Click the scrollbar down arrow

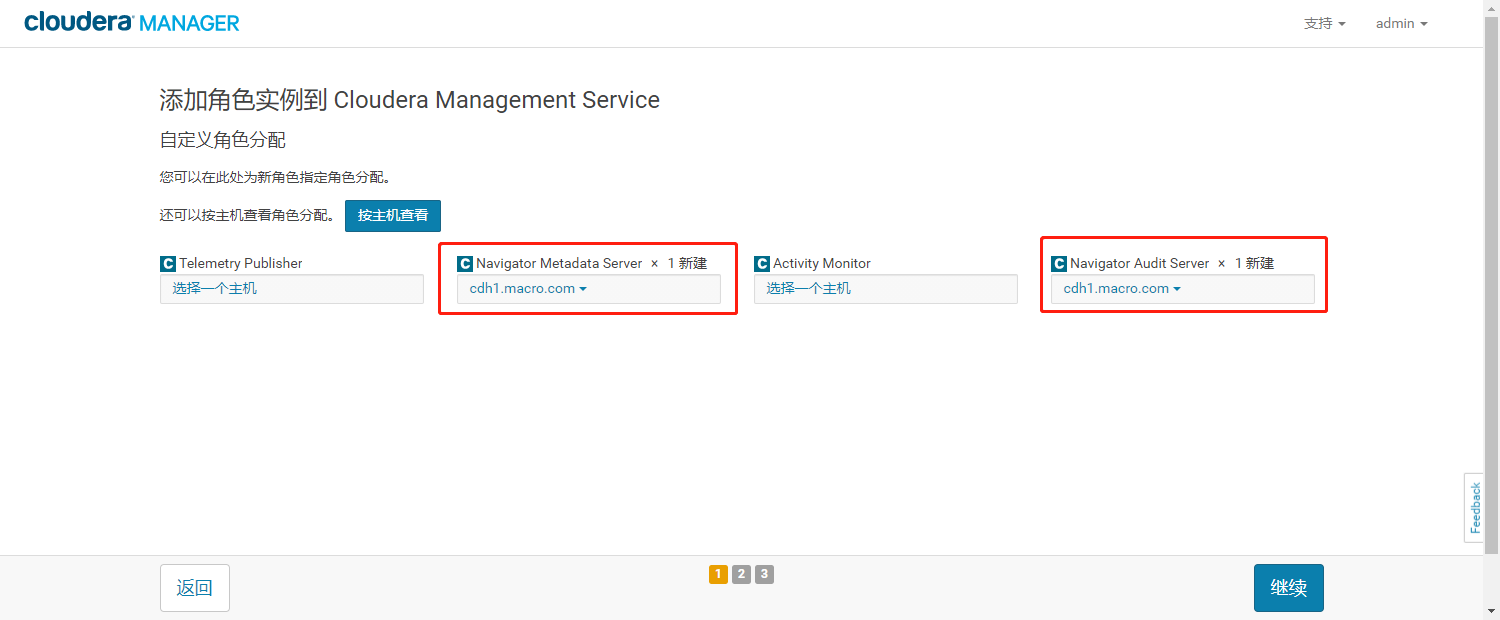tap(1491, 611)
